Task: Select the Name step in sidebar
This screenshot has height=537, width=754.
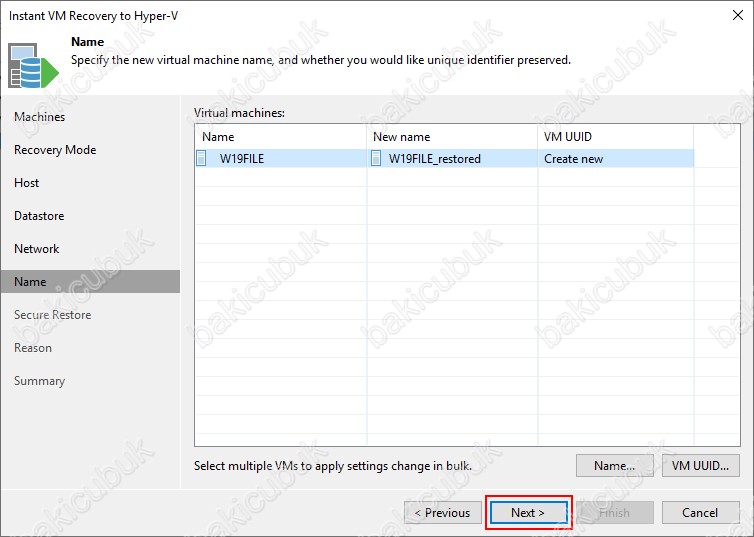Action: [x=90, y=281]
